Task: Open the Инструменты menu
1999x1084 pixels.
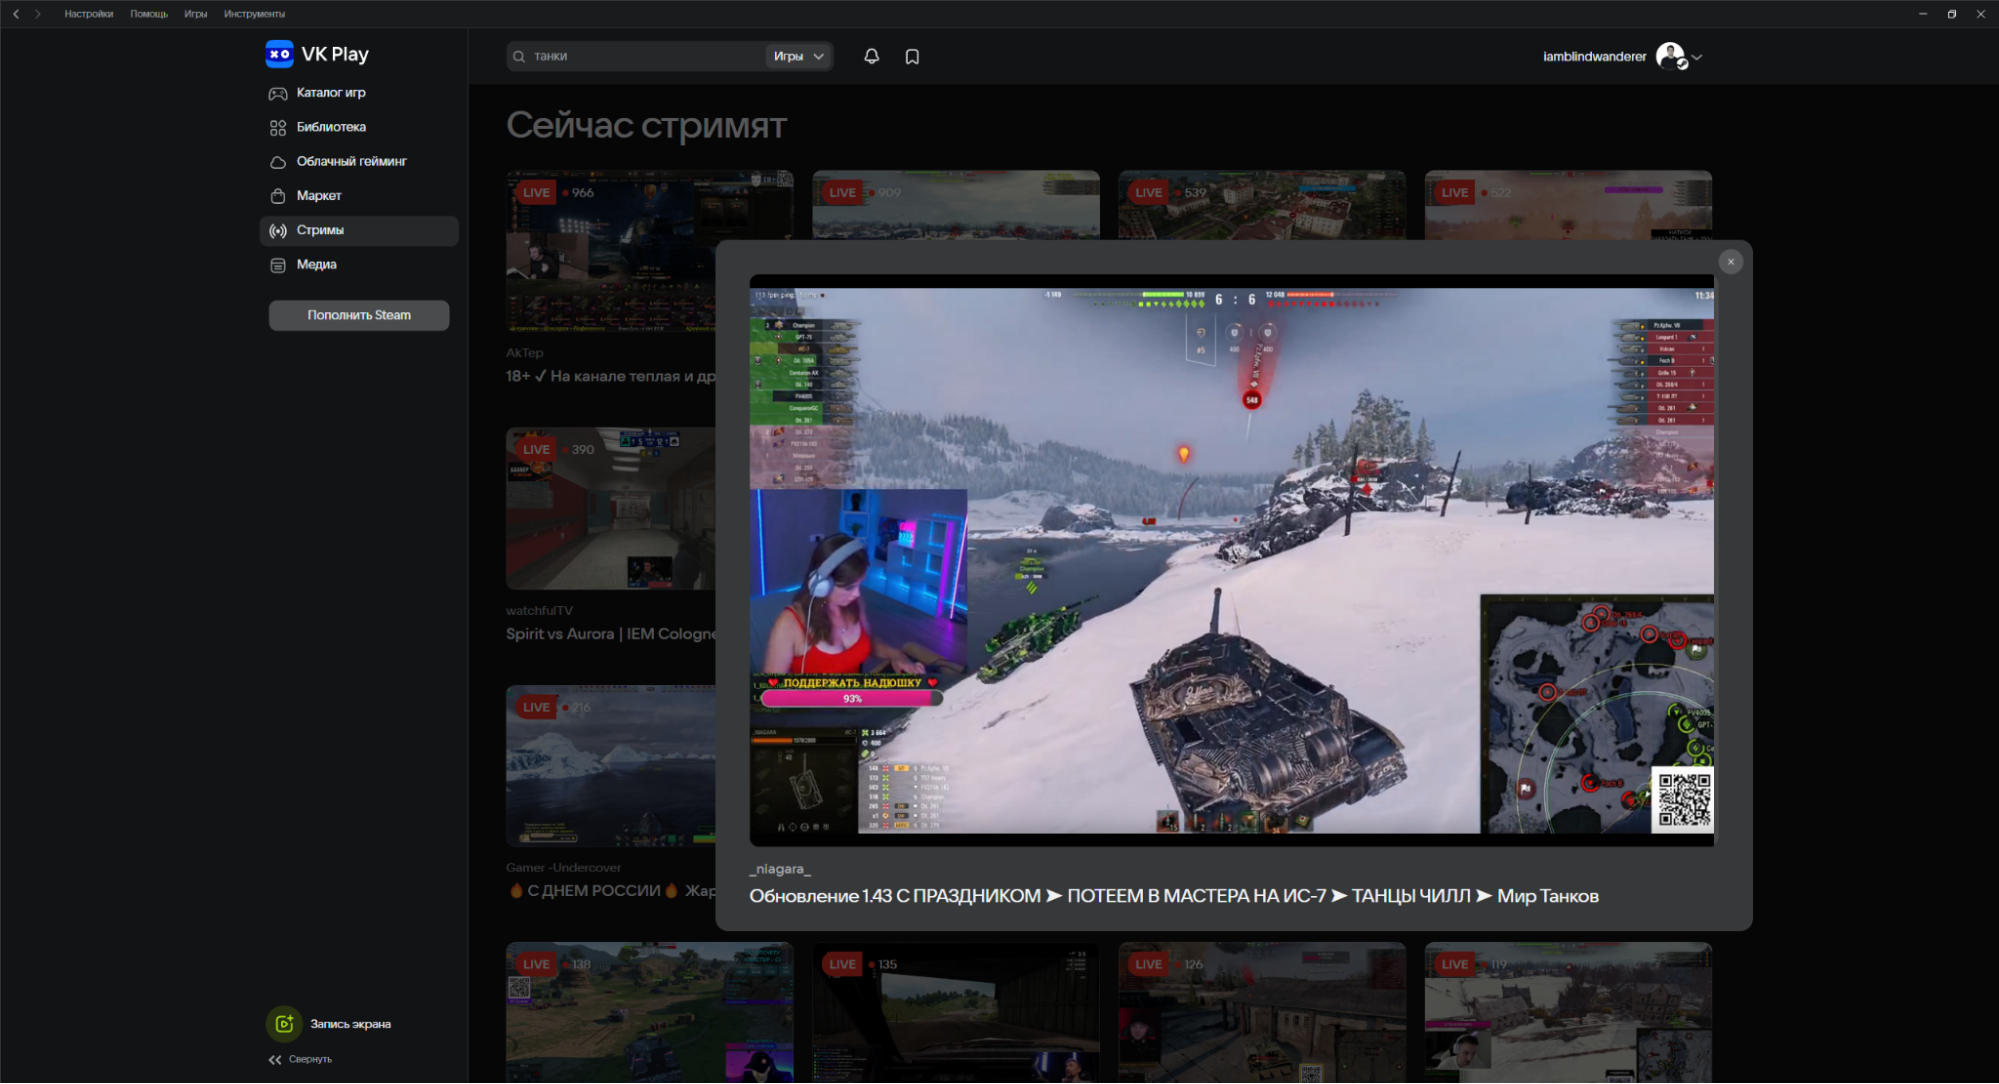Action: [x=254, y=14]
